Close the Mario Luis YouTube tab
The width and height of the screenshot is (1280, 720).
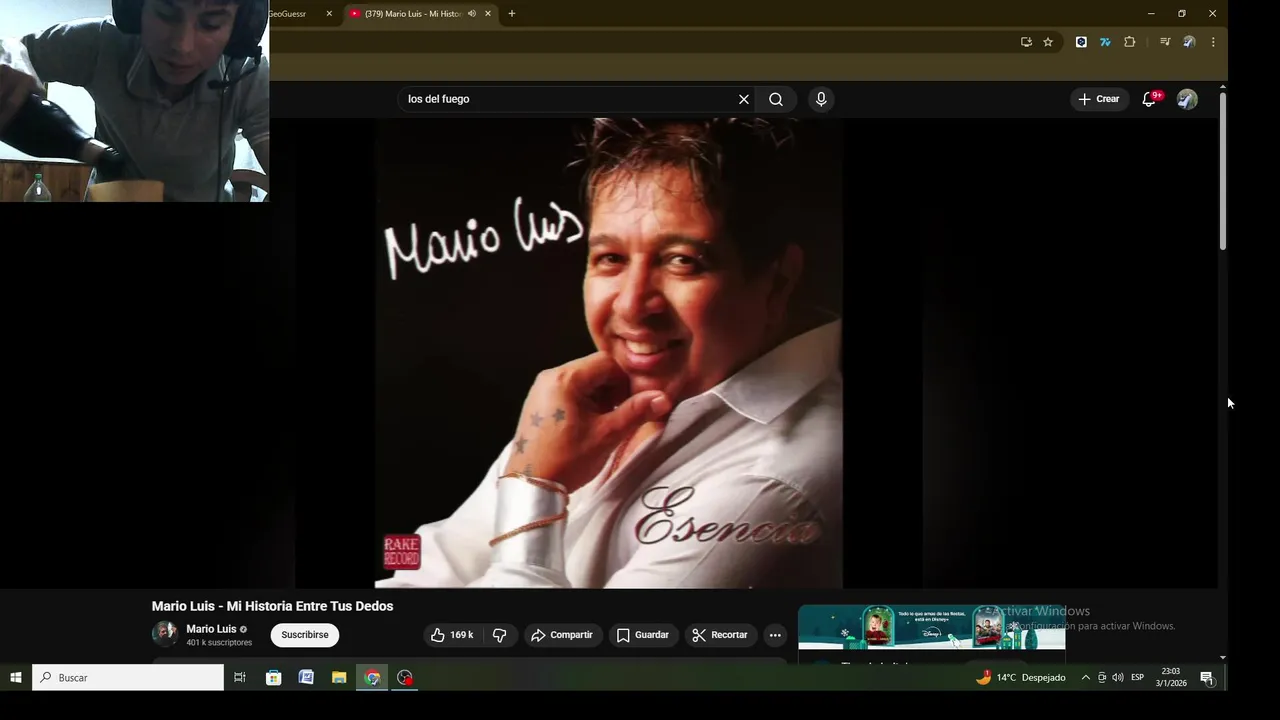488,14
